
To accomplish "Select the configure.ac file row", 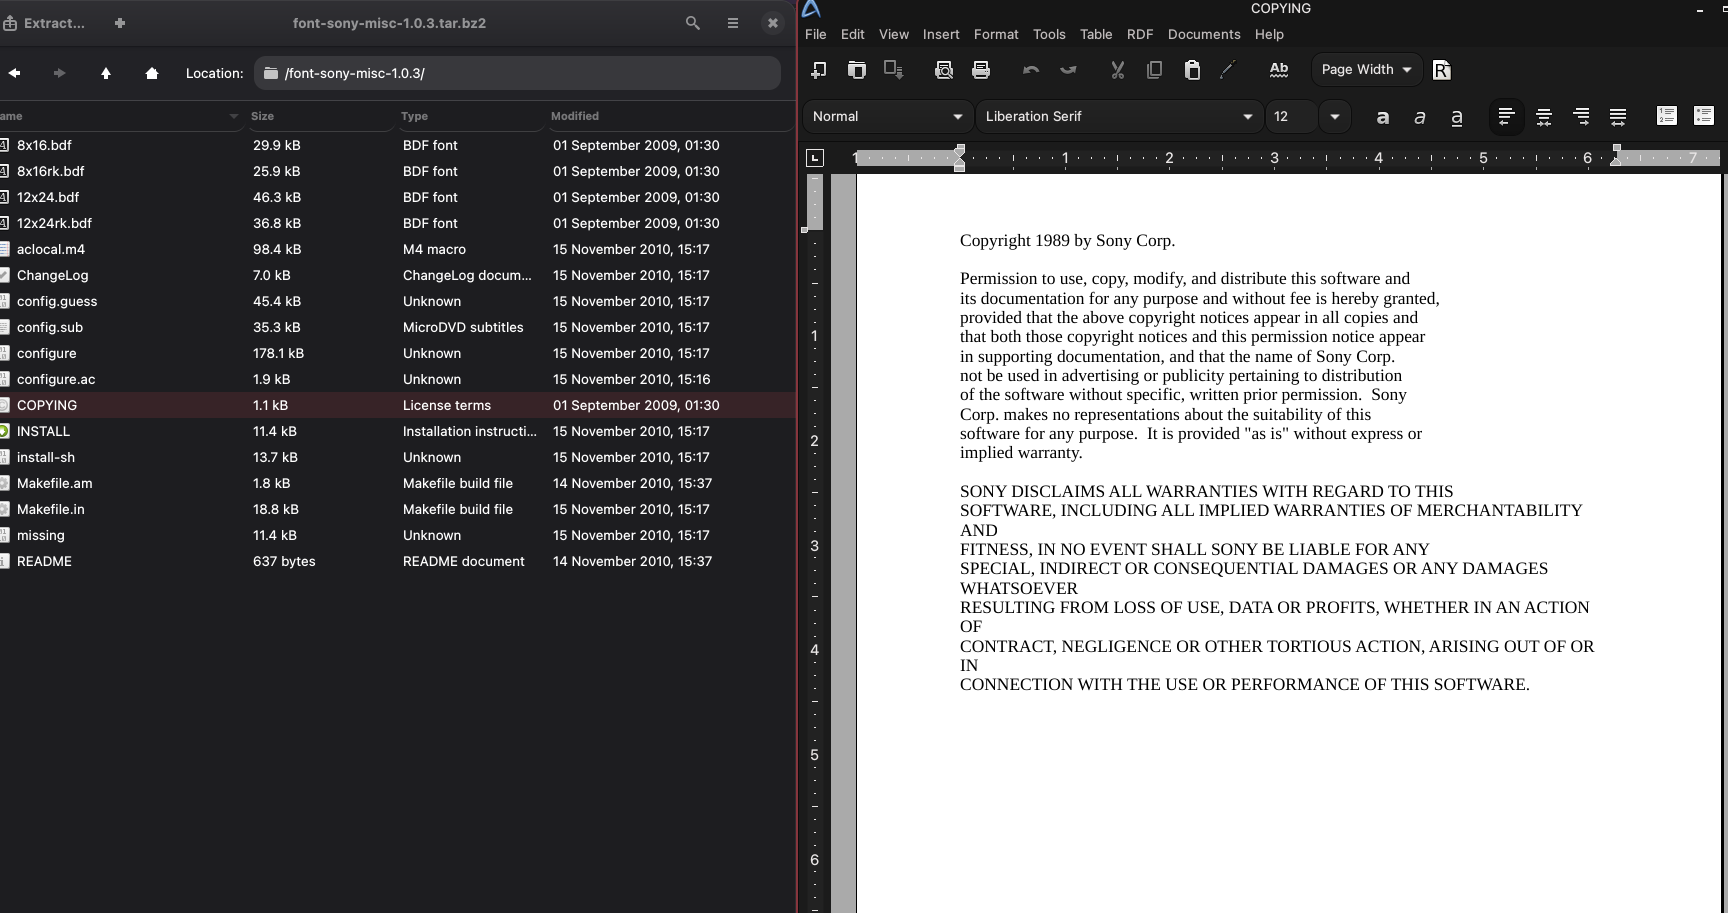I will point(398,379).
